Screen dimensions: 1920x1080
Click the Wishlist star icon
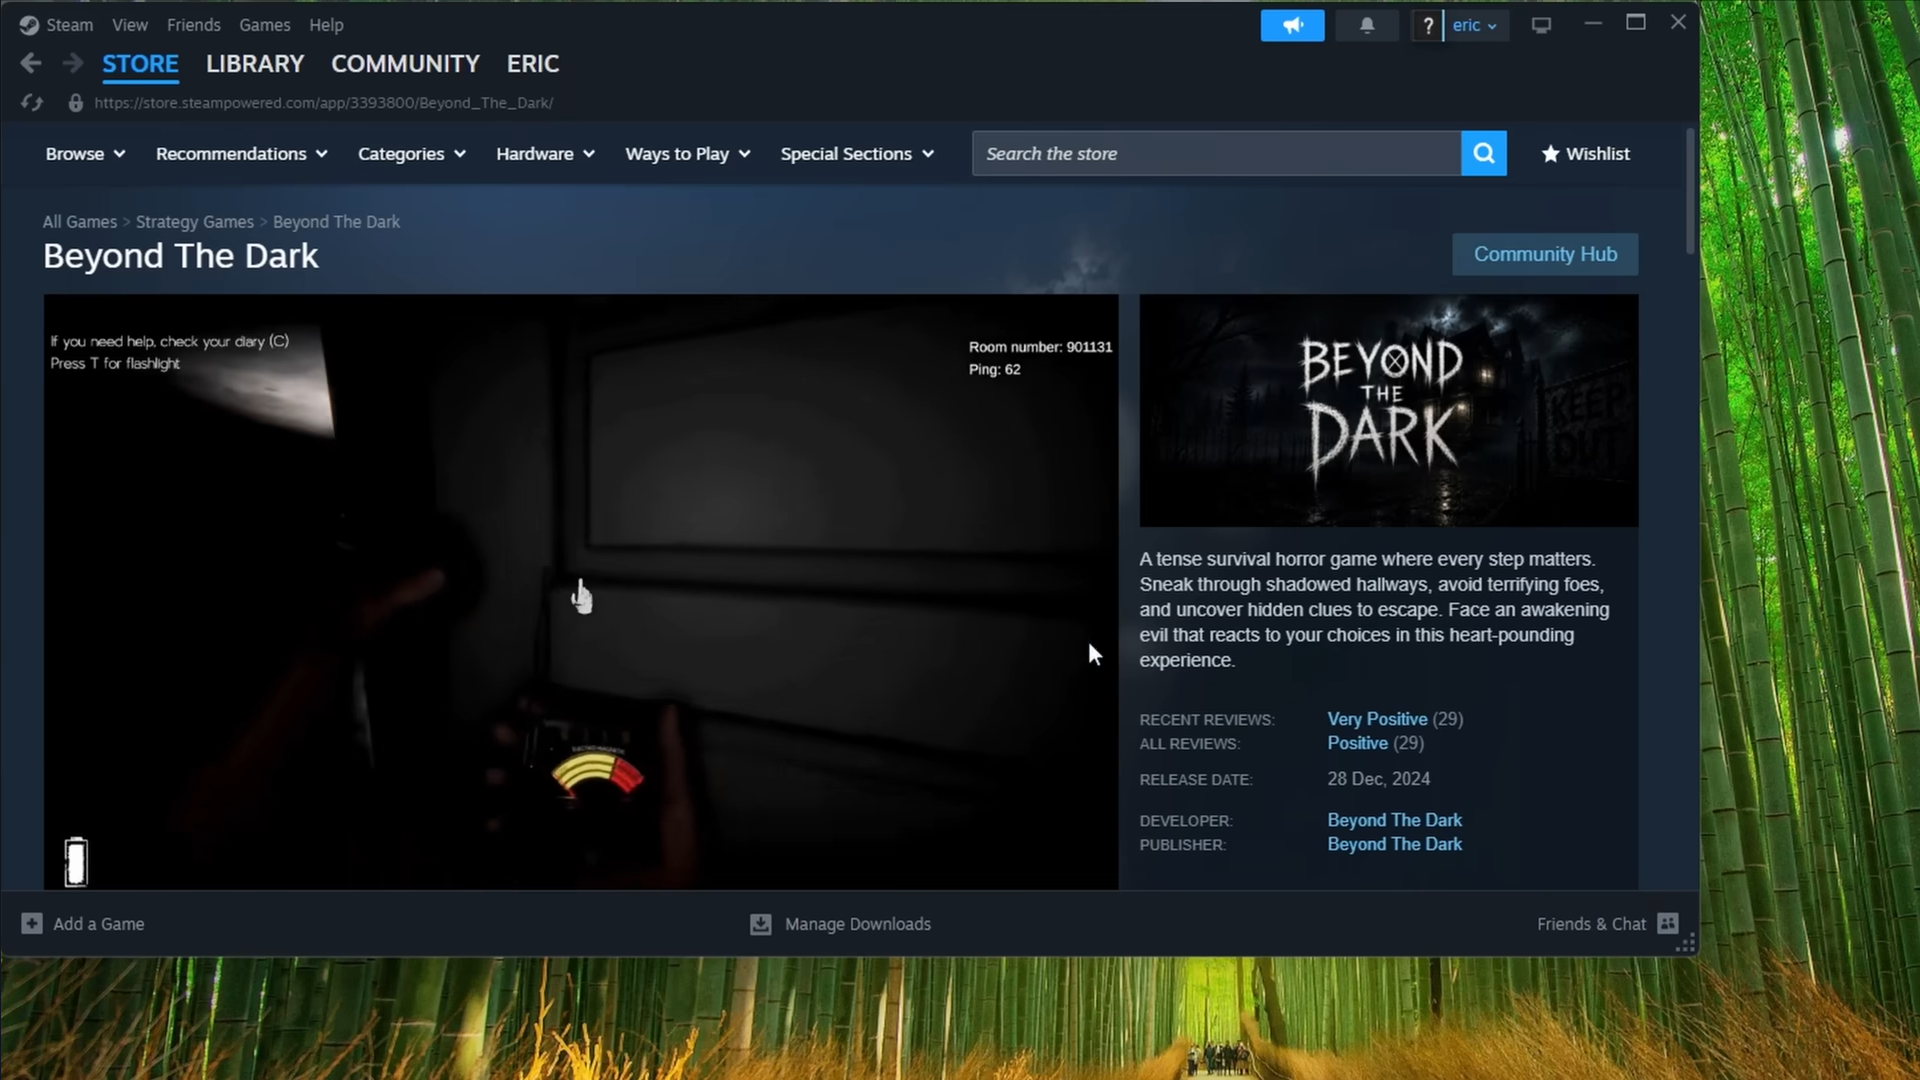[x=1550, y=153]
